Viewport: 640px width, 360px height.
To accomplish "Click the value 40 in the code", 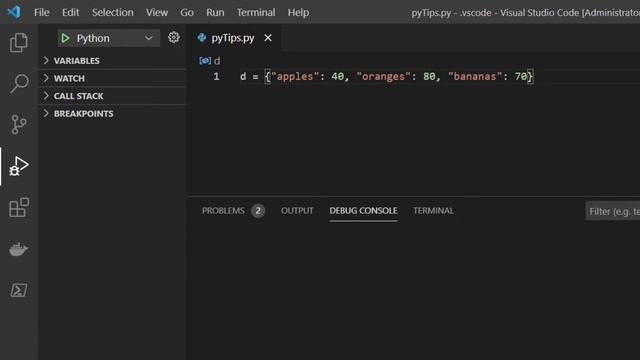I will (338, 76).
